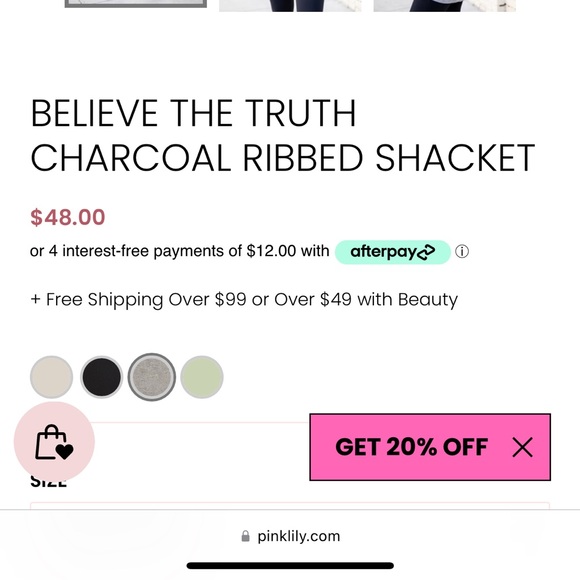The height and width of the screenshot is (580, 580).
Task: Tap the pinklily.com address bar
Action: (x=290, y=536)
